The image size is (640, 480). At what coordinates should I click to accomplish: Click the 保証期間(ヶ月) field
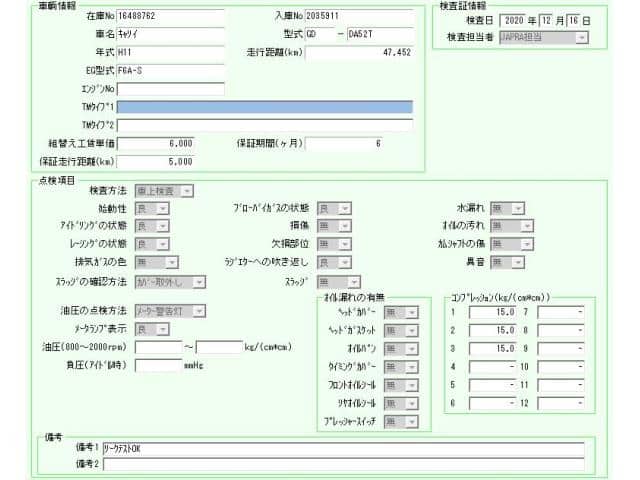coord(344,144)
